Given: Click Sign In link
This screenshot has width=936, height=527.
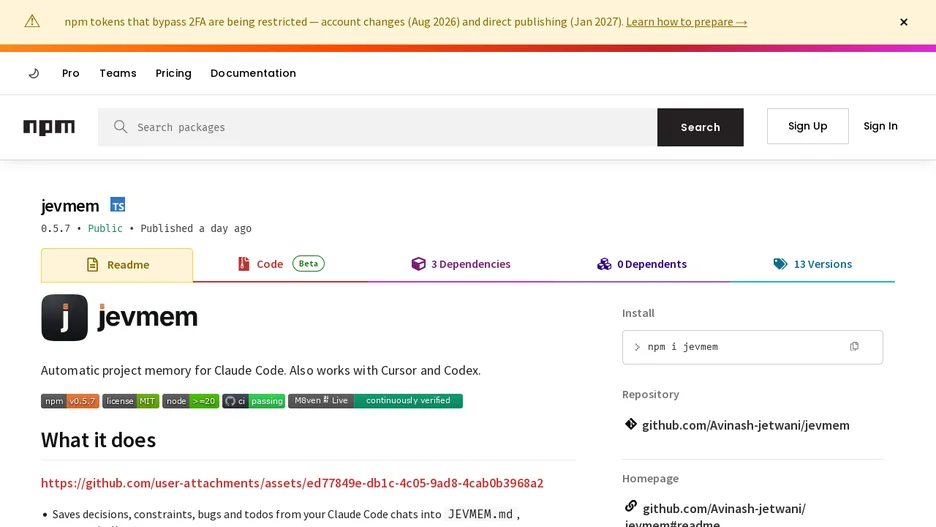Looking at the screenshot, I should coord(880,126).
